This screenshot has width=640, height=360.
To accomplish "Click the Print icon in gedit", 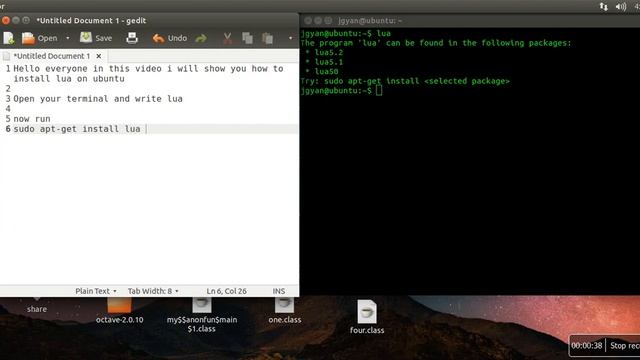I will [x=132, y=38].
